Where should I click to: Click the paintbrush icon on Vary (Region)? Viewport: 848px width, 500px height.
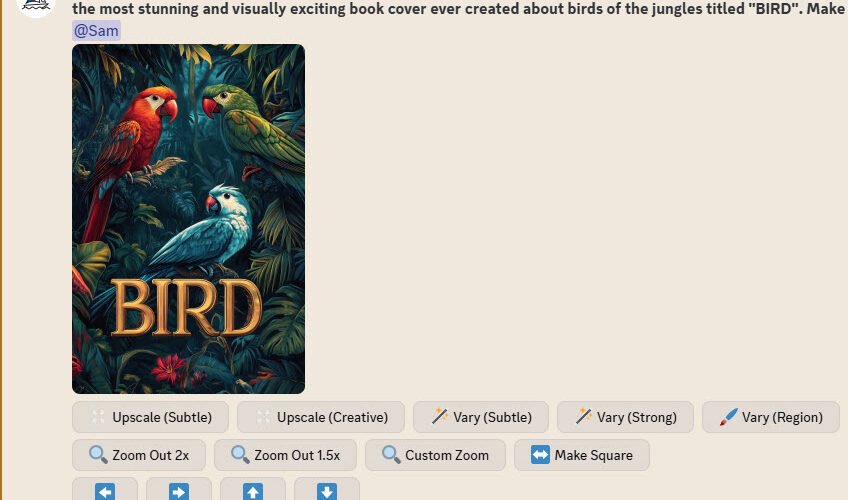pyautogui.click(x=728, y=417)
